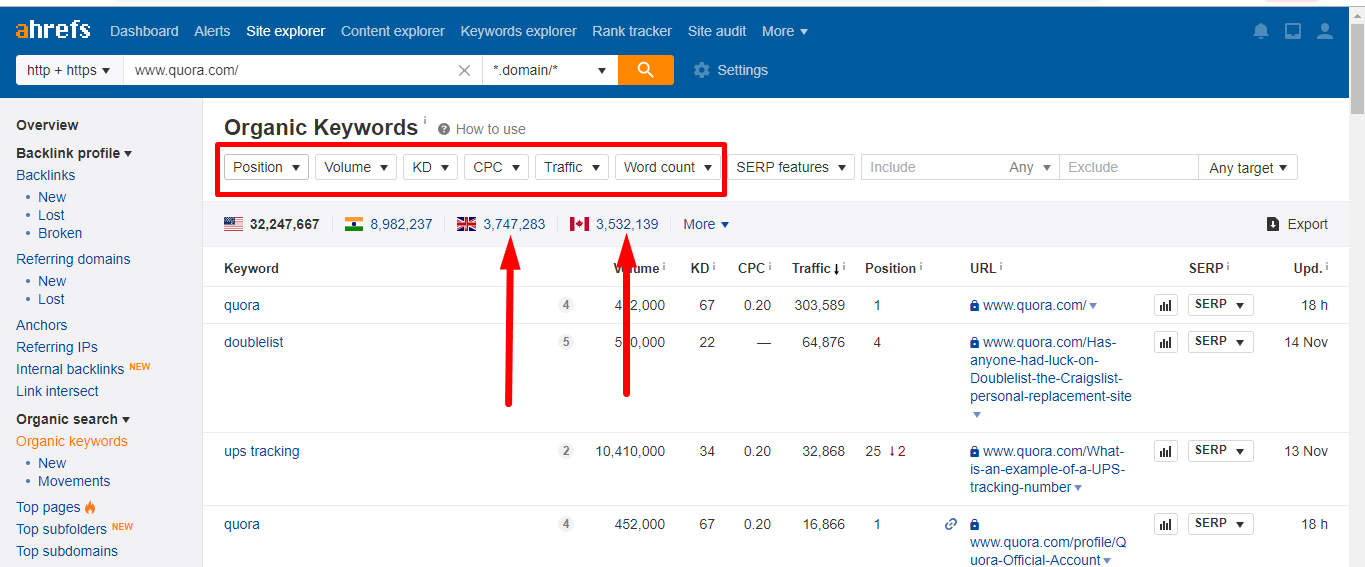Open Rank tracker in top navigation
Image resolution: width=1365 pixels, height=567 pixels.
point(632,31)
